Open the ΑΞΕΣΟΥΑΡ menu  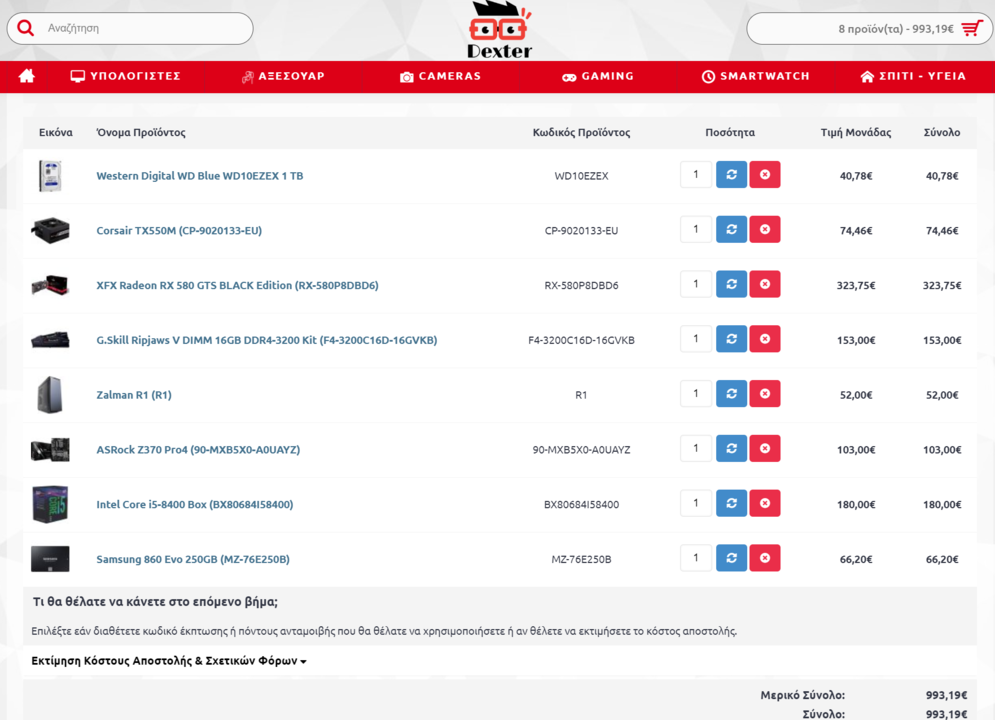point(283,76)
